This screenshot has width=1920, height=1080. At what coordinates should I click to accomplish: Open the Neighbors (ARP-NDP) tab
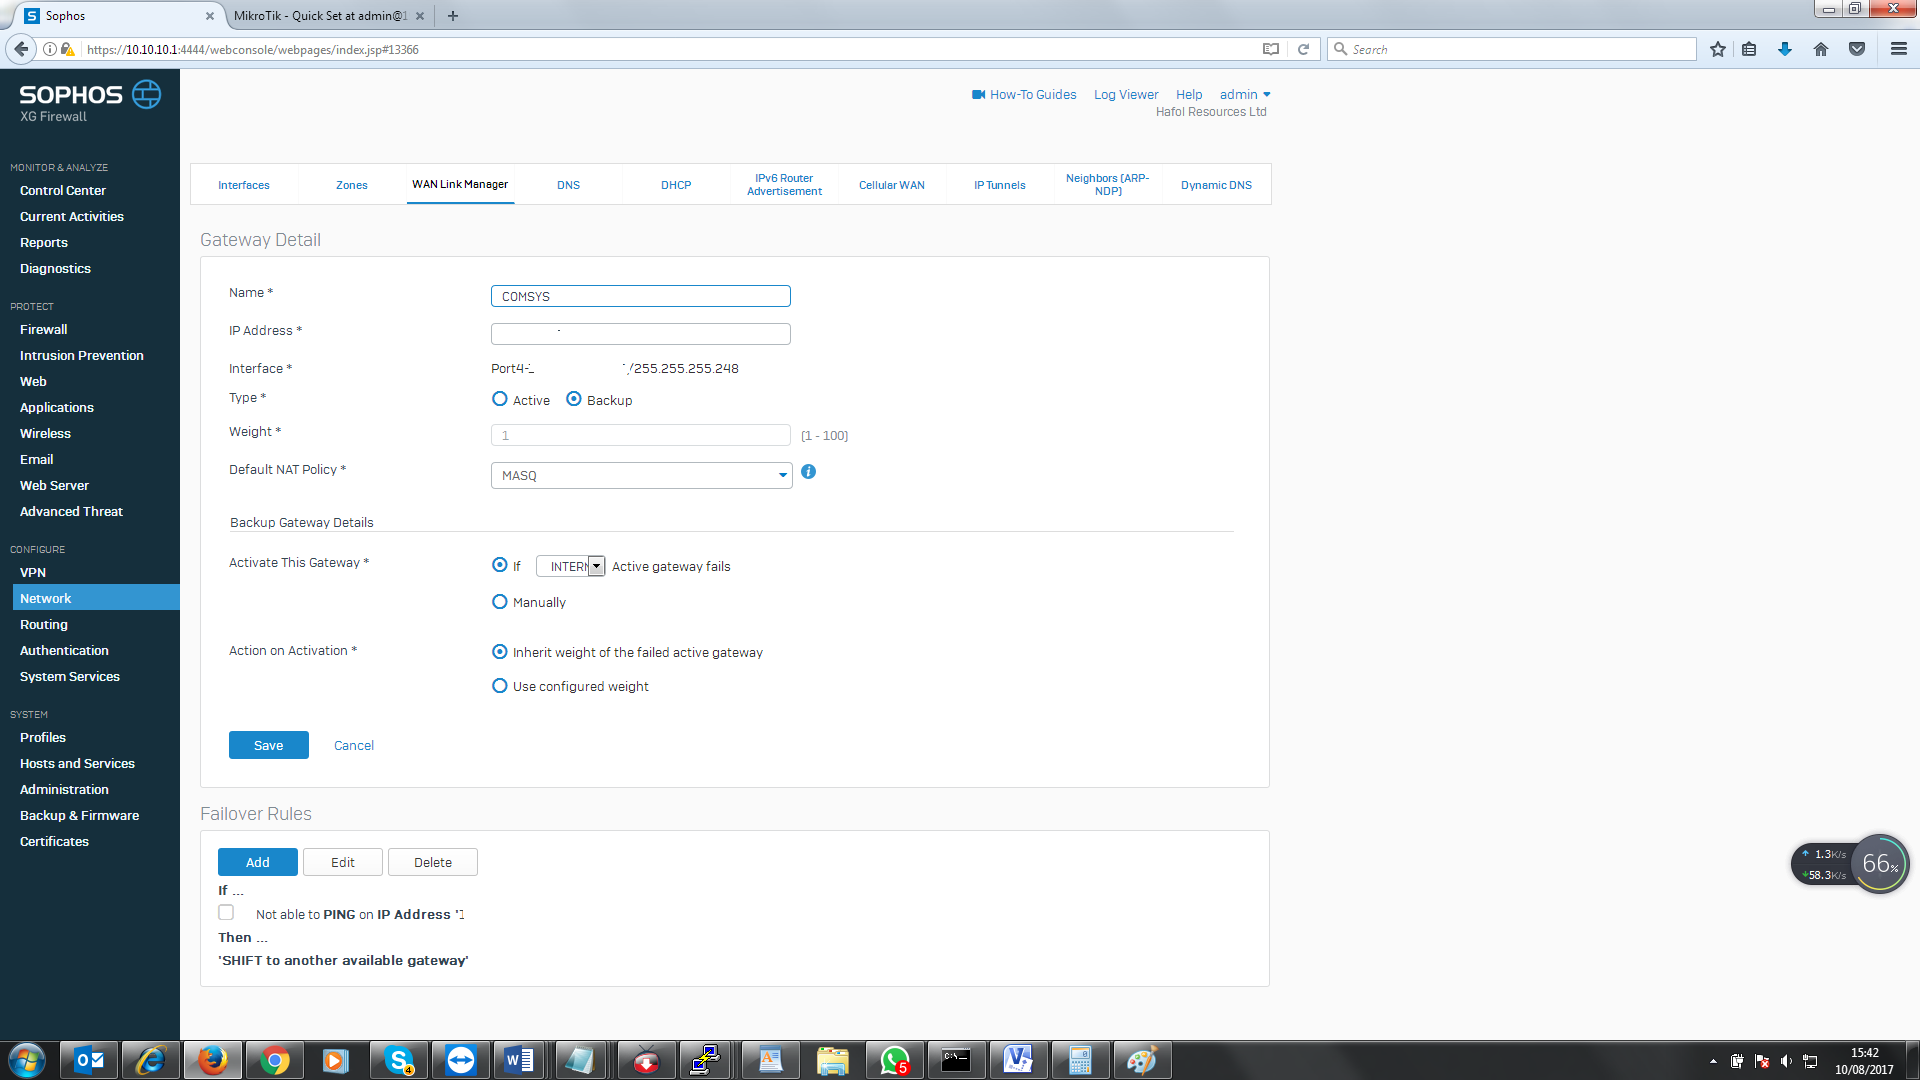pyautogui.click(x=1108, y=185)
